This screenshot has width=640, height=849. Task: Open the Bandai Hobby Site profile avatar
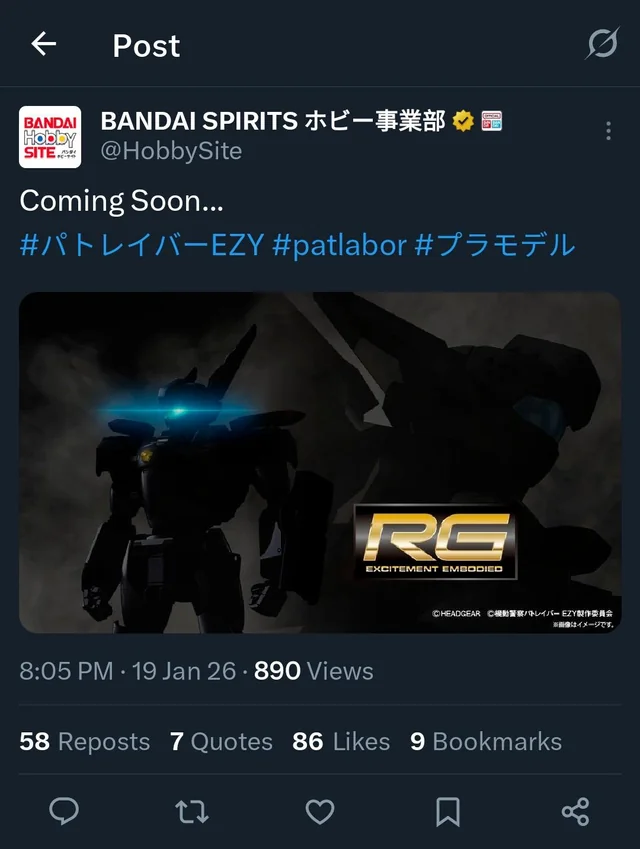coord(50,137)
